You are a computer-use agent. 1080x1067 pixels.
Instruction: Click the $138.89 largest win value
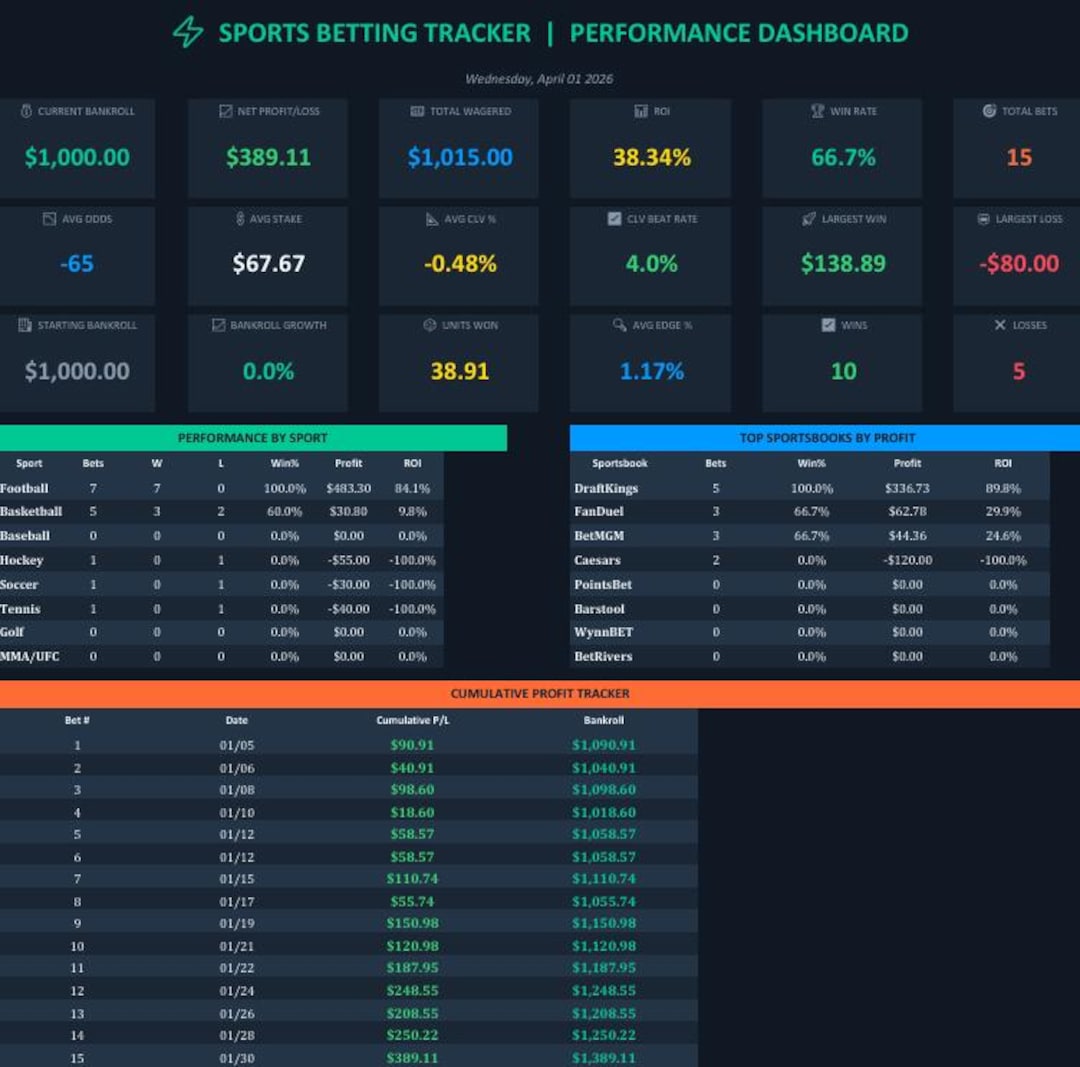(844, 264)
